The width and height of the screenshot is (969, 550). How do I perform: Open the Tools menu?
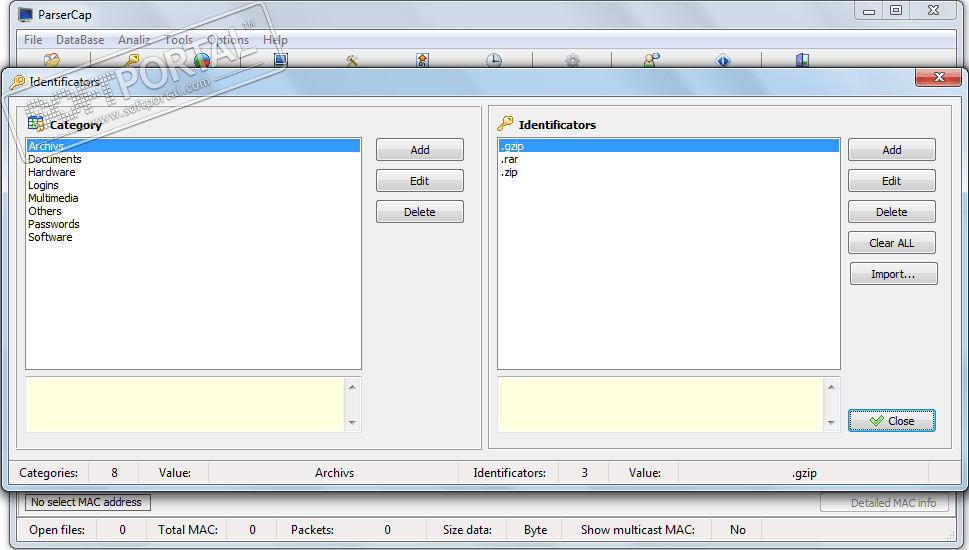point(179,40)
